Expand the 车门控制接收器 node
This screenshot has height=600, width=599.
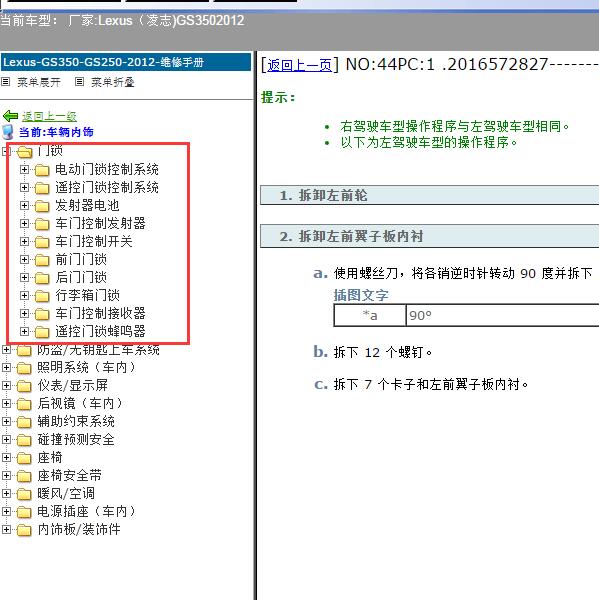click(x=24, y=313)
